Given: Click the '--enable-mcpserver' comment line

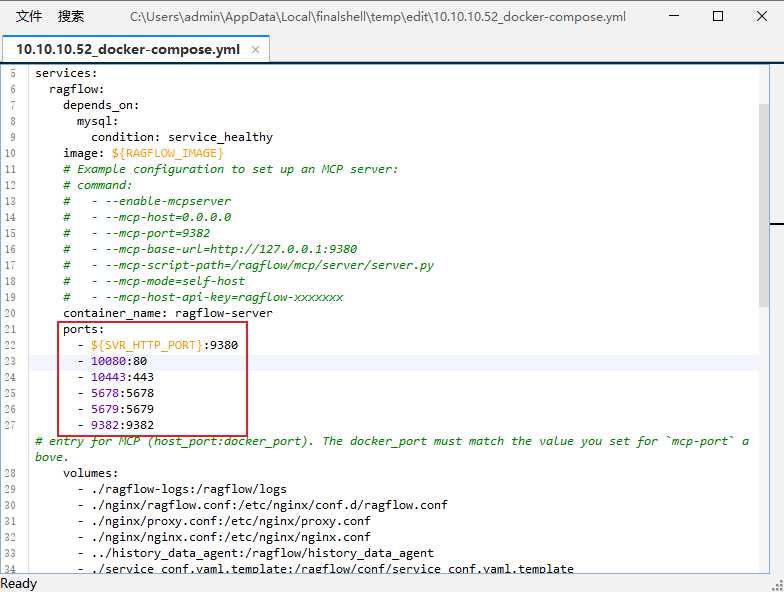Looking at the screenshot, I should [147, 201].
